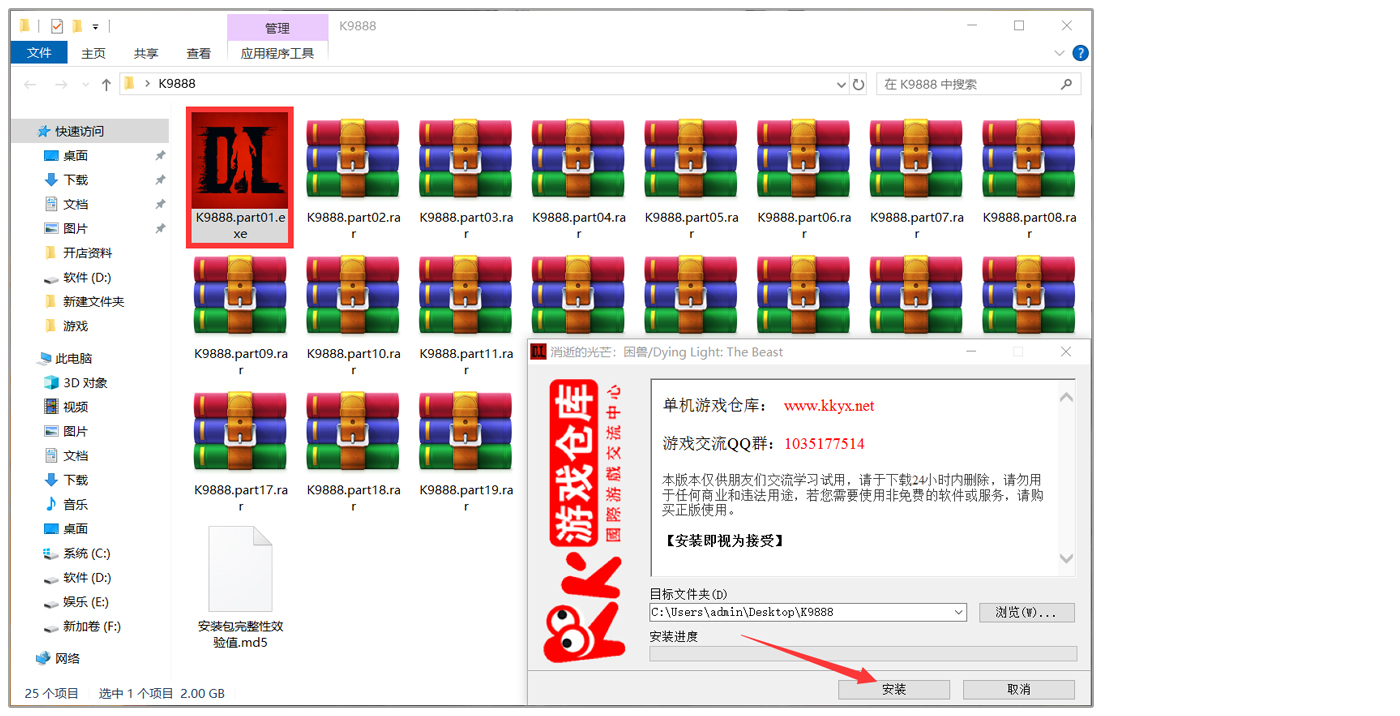1400x716 pixels.
Task: Click the search magnifier icon
Action: pos(1067,85)
